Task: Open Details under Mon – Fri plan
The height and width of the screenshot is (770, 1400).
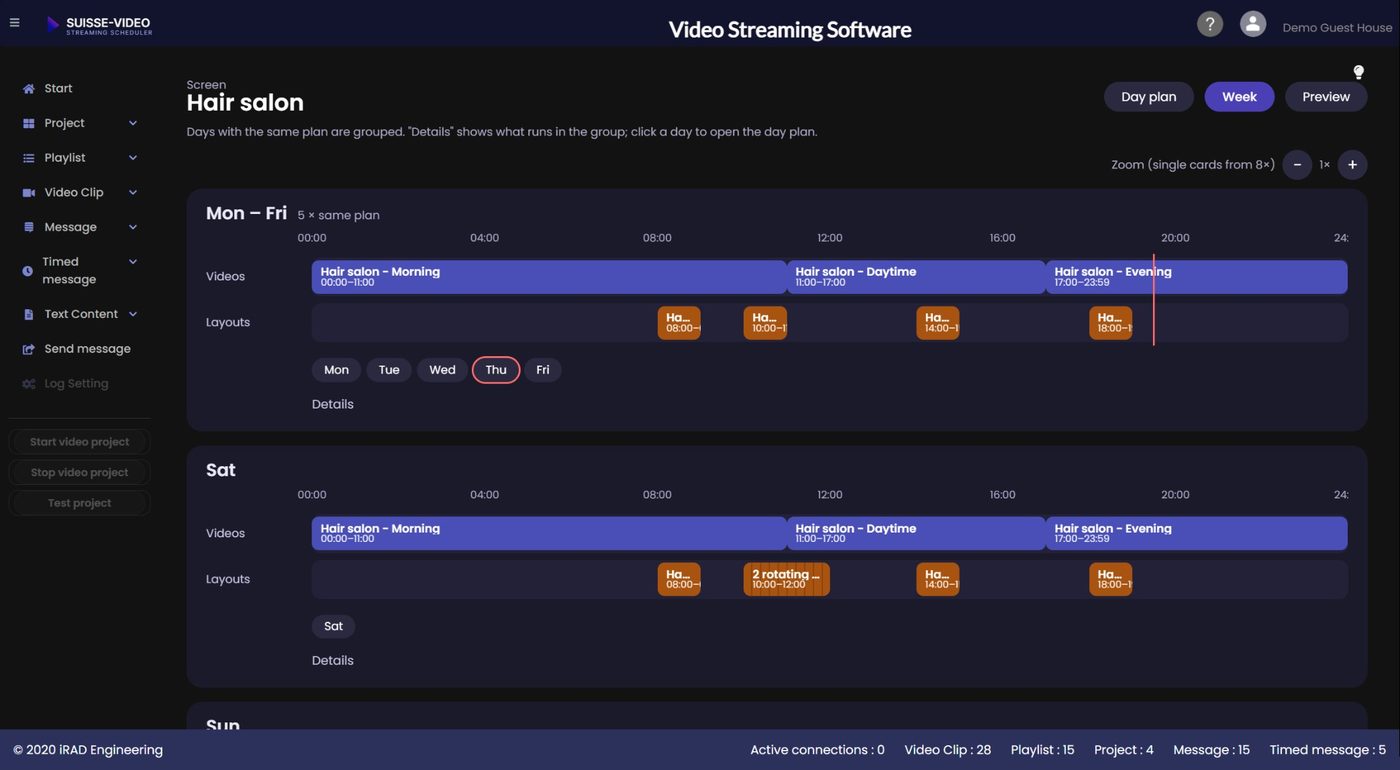Action: pos(333,404)
